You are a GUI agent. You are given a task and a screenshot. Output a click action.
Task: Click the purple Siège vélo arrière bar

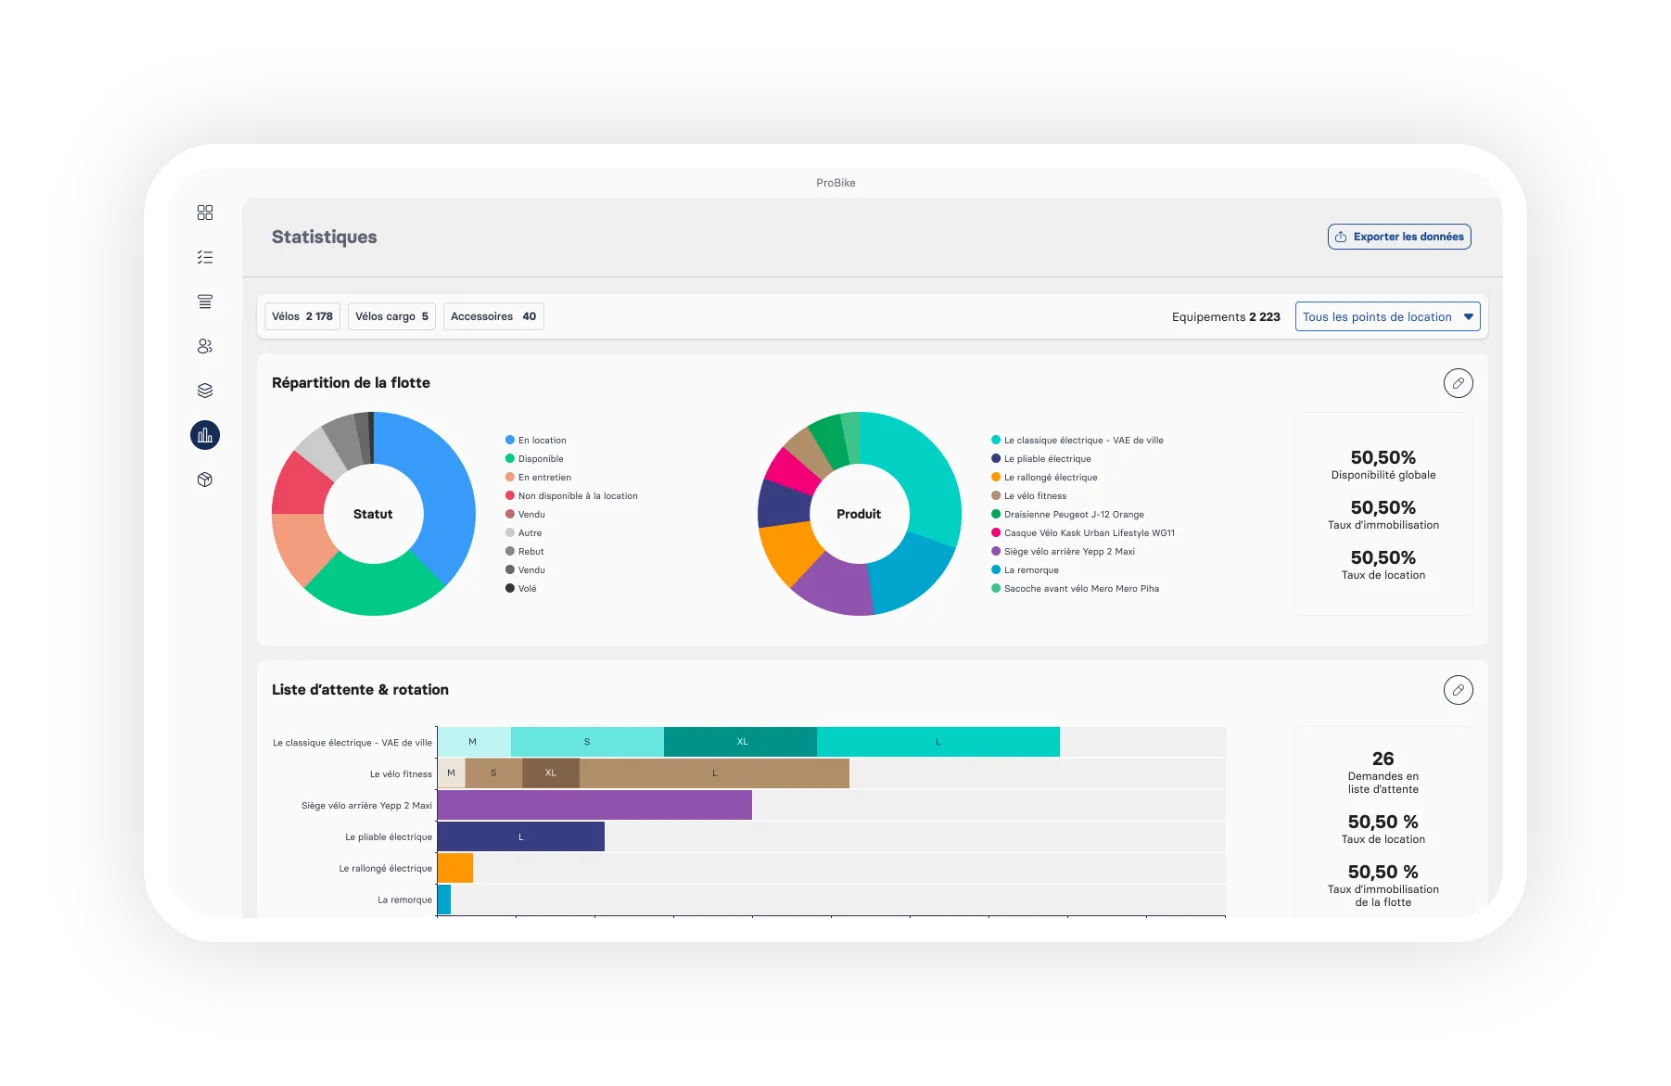(594, 805)
